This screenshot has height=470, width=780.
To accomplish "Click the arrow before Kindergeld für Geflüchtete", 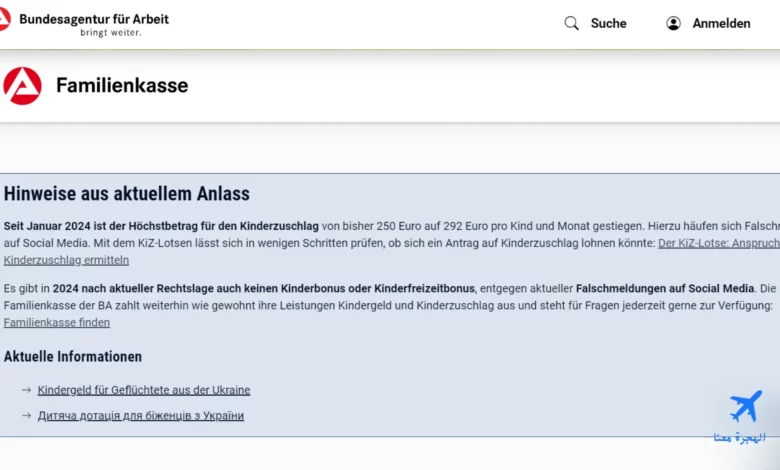I will [26, 390].
